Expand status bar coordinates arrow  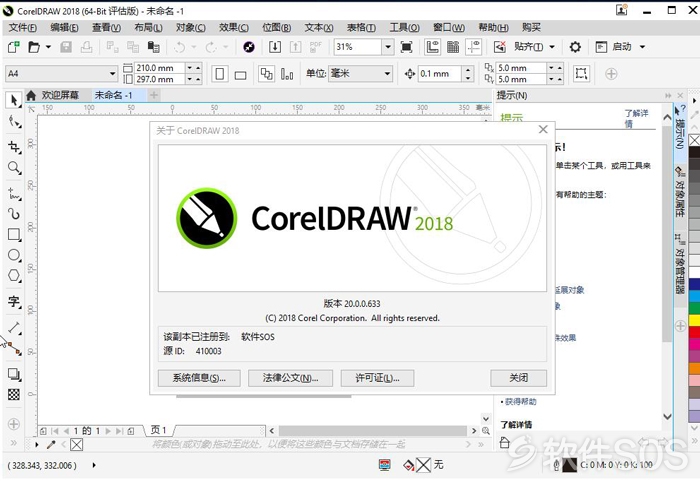tap(94, 465)
